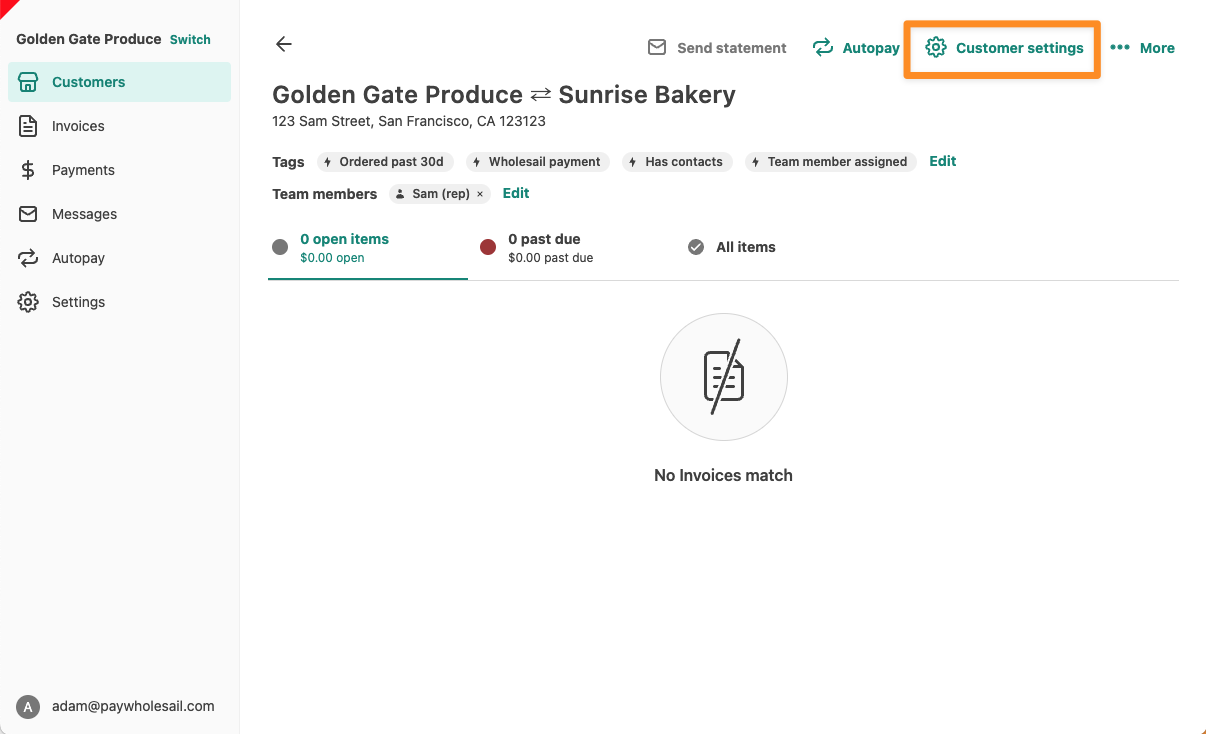
Task: Click the Ordered past 30d tag
Action: click(x=386, y=162)
